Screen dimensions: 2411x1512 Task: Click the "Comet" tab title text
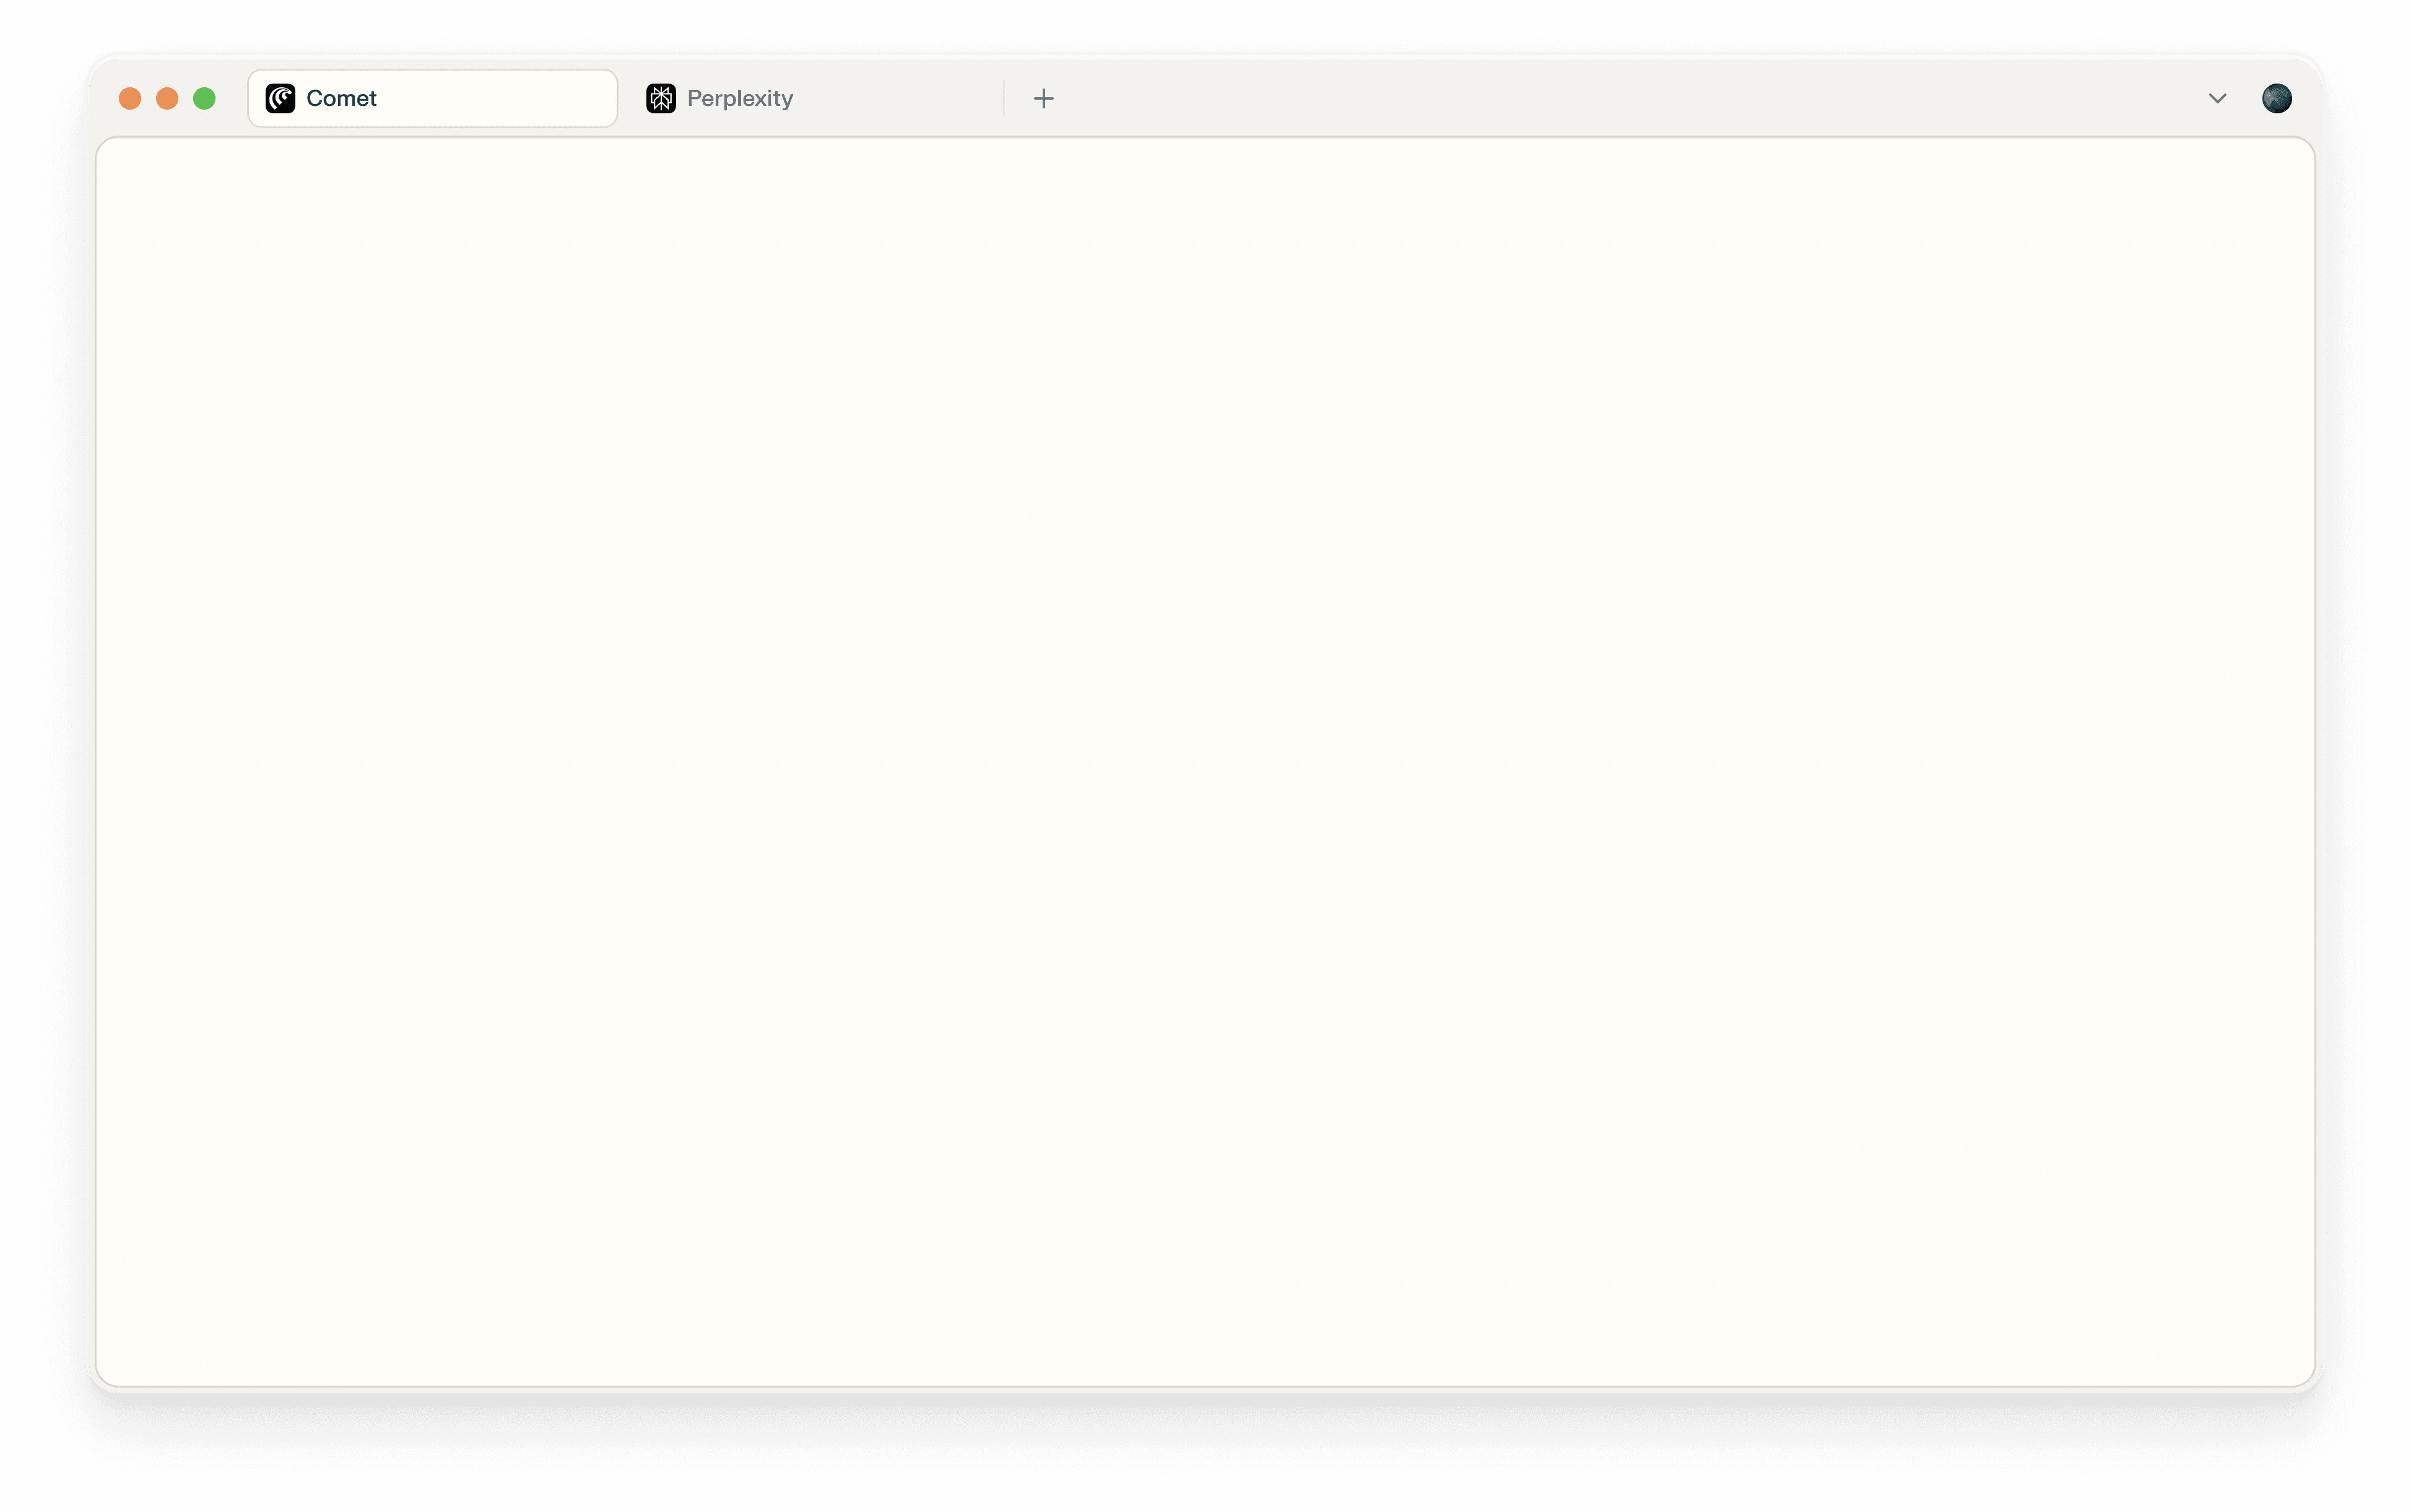341,98
